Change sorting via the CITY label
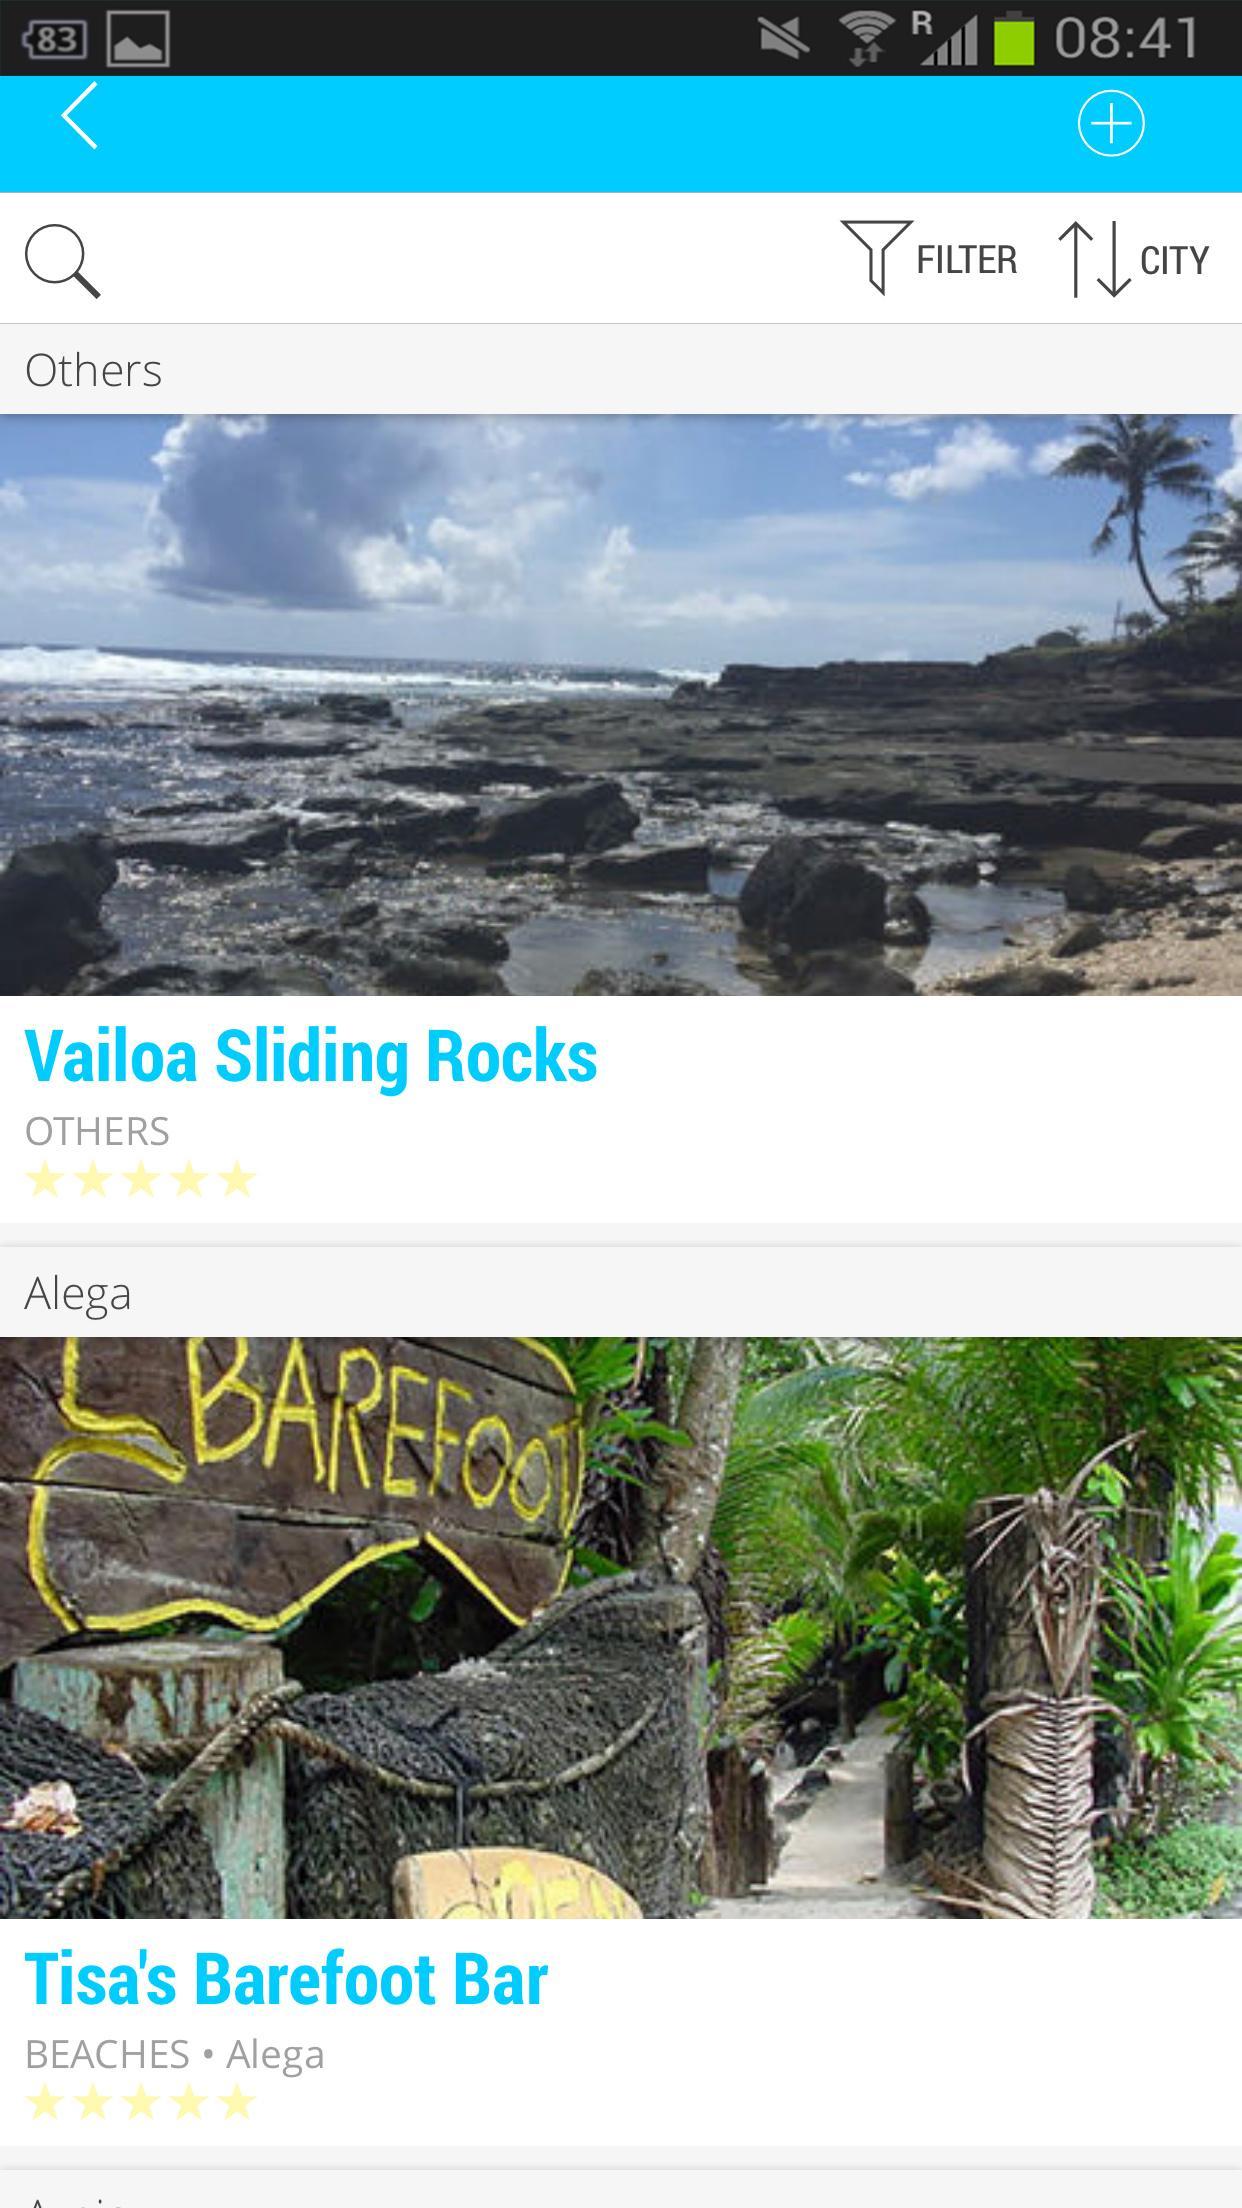This screenshot has height=2208, width=1242. (x=1174, y=260)
